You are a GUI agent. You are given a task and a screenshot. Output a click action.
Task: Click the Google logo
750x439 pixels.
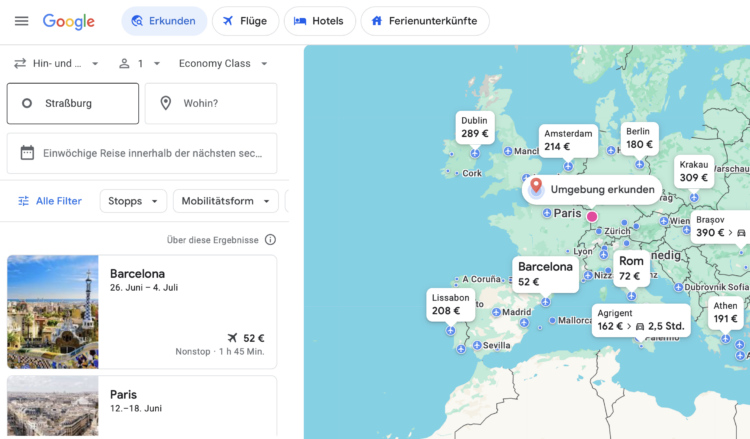pyautogui.click(x=69, y=21)
